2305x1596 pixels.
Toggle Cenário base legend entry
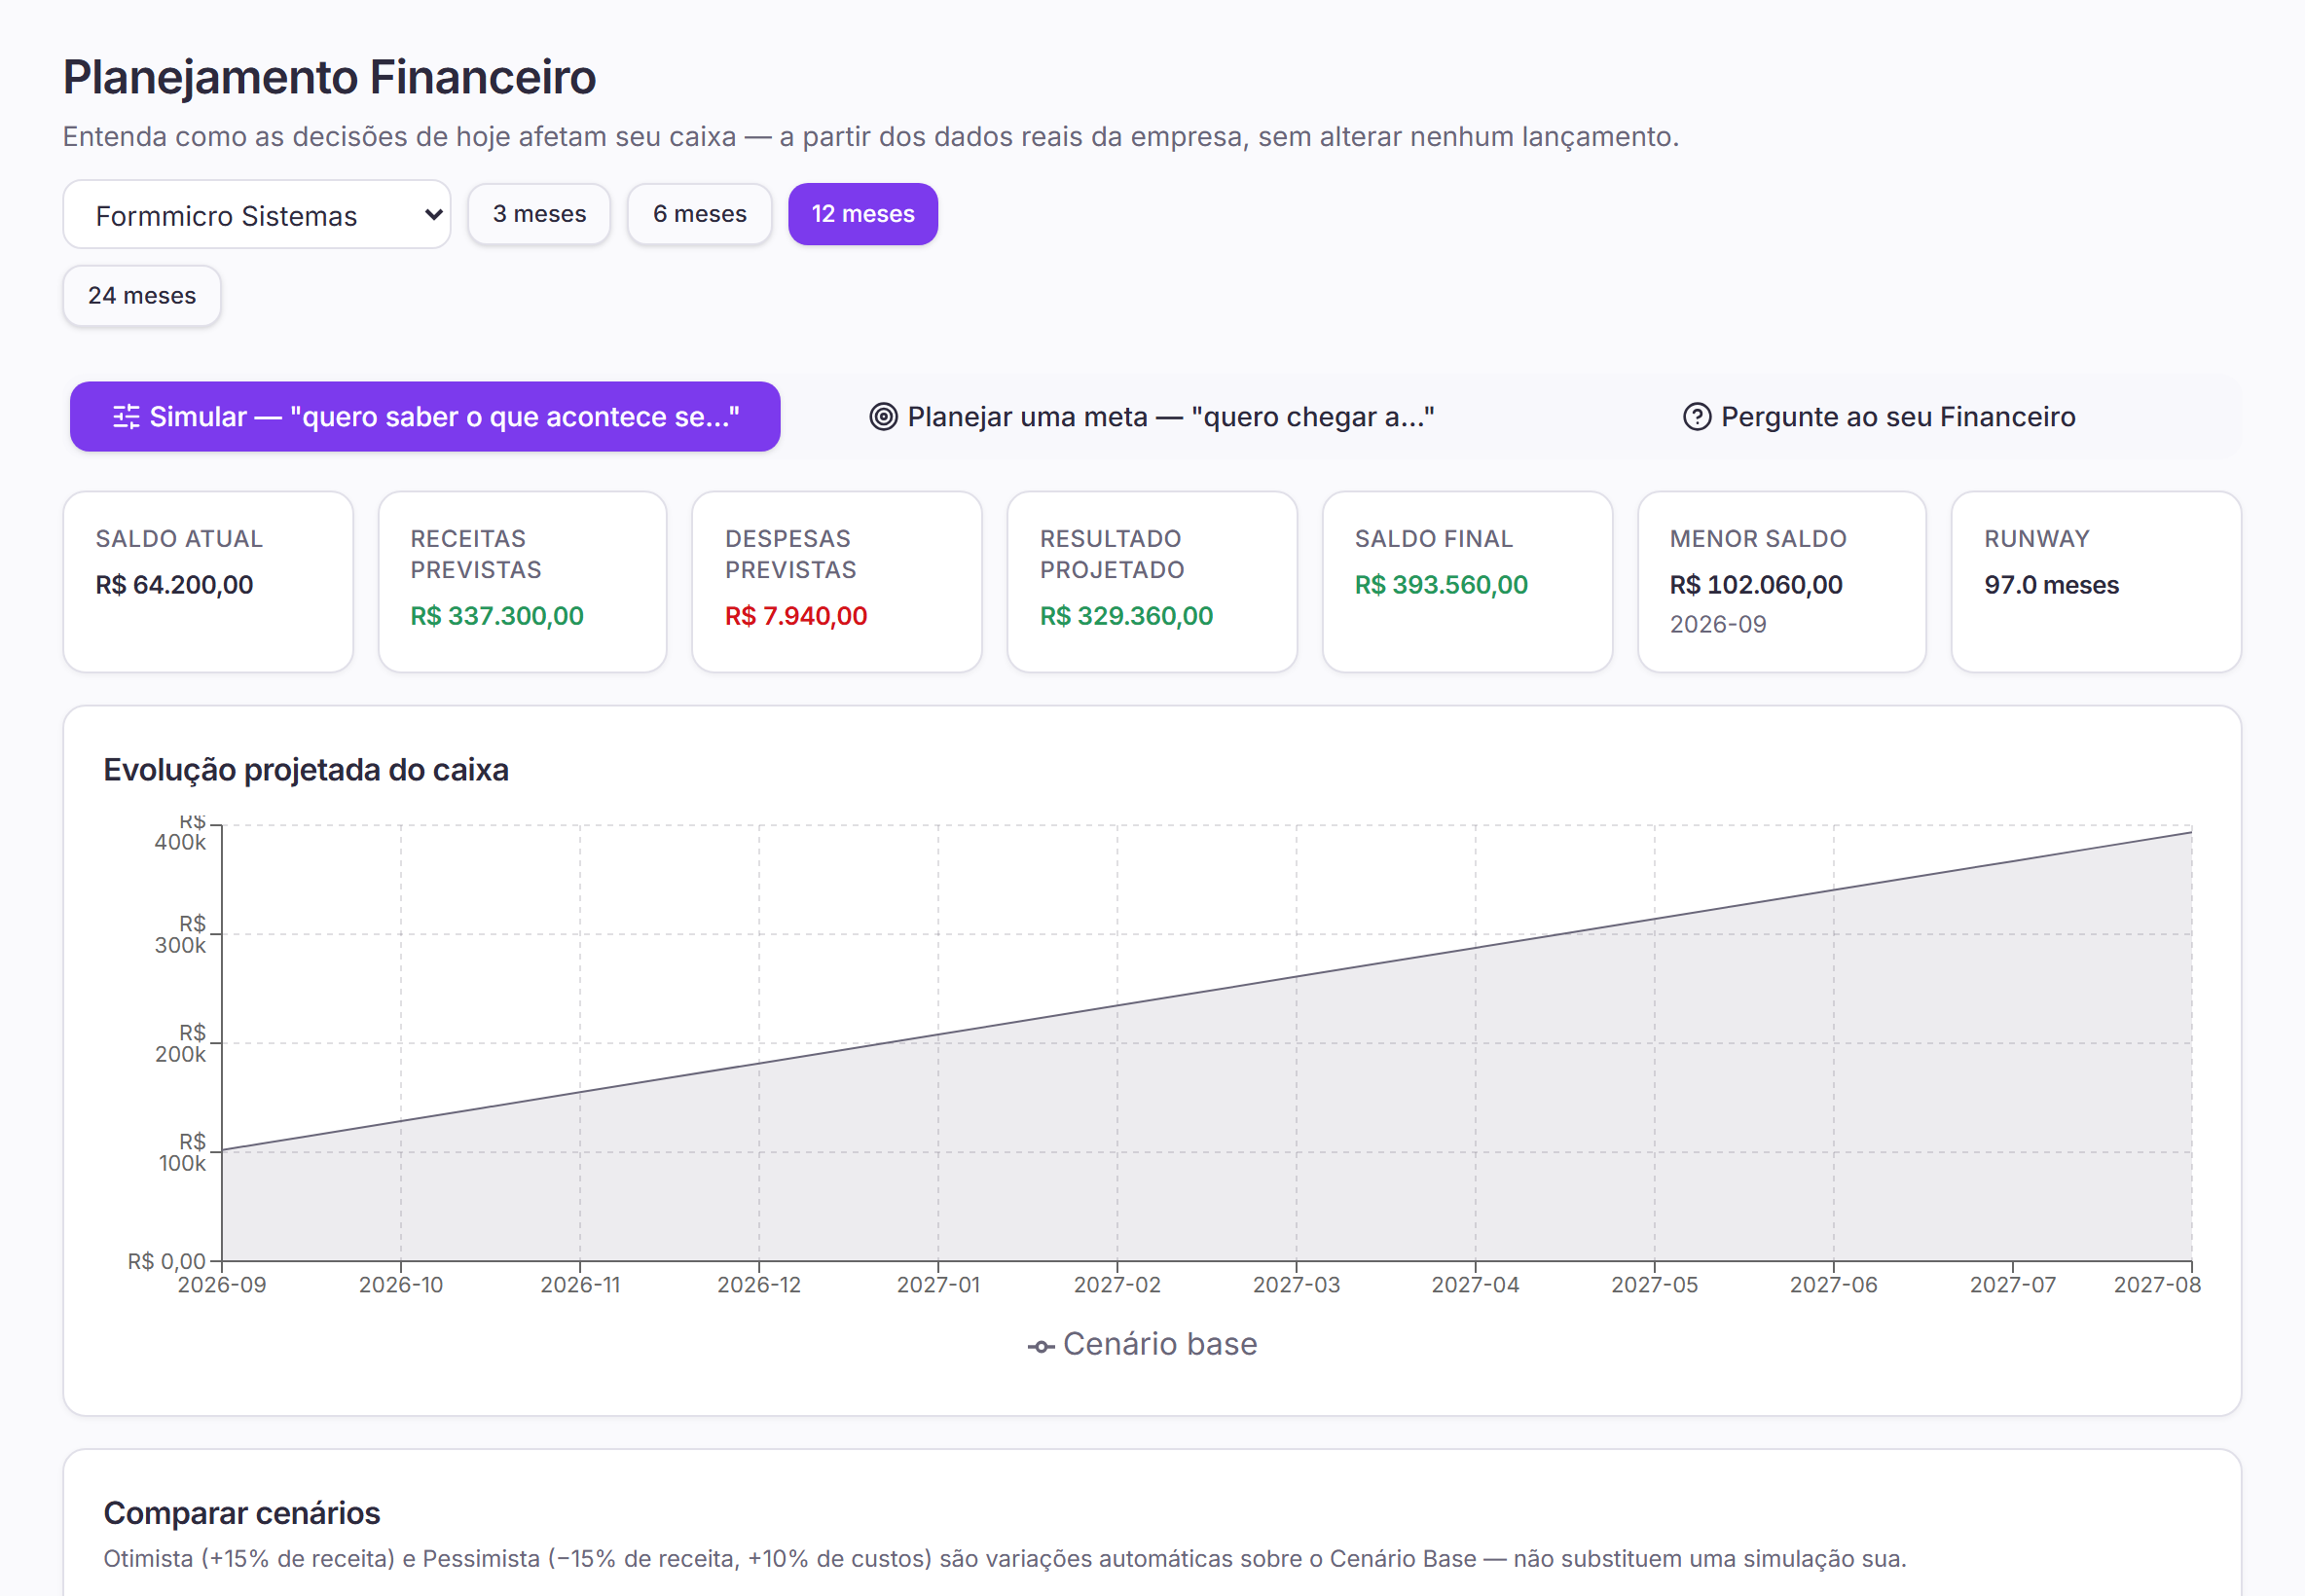(x=1142, y=1344)
